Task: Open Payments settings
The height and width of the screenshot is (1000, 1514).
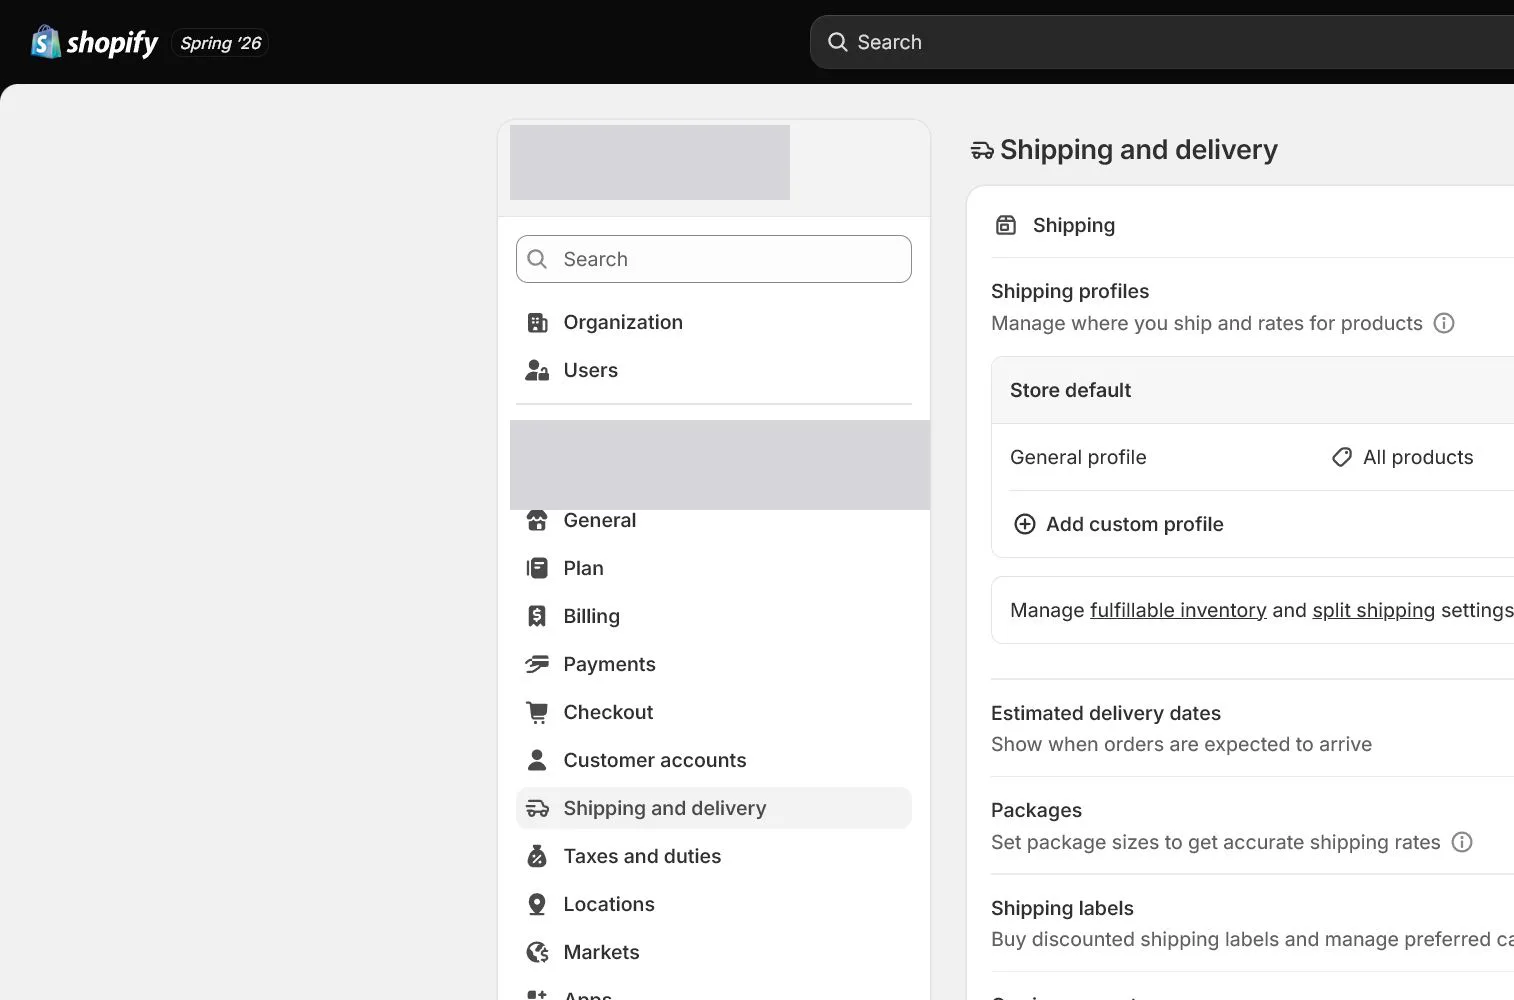Action: 714,664
